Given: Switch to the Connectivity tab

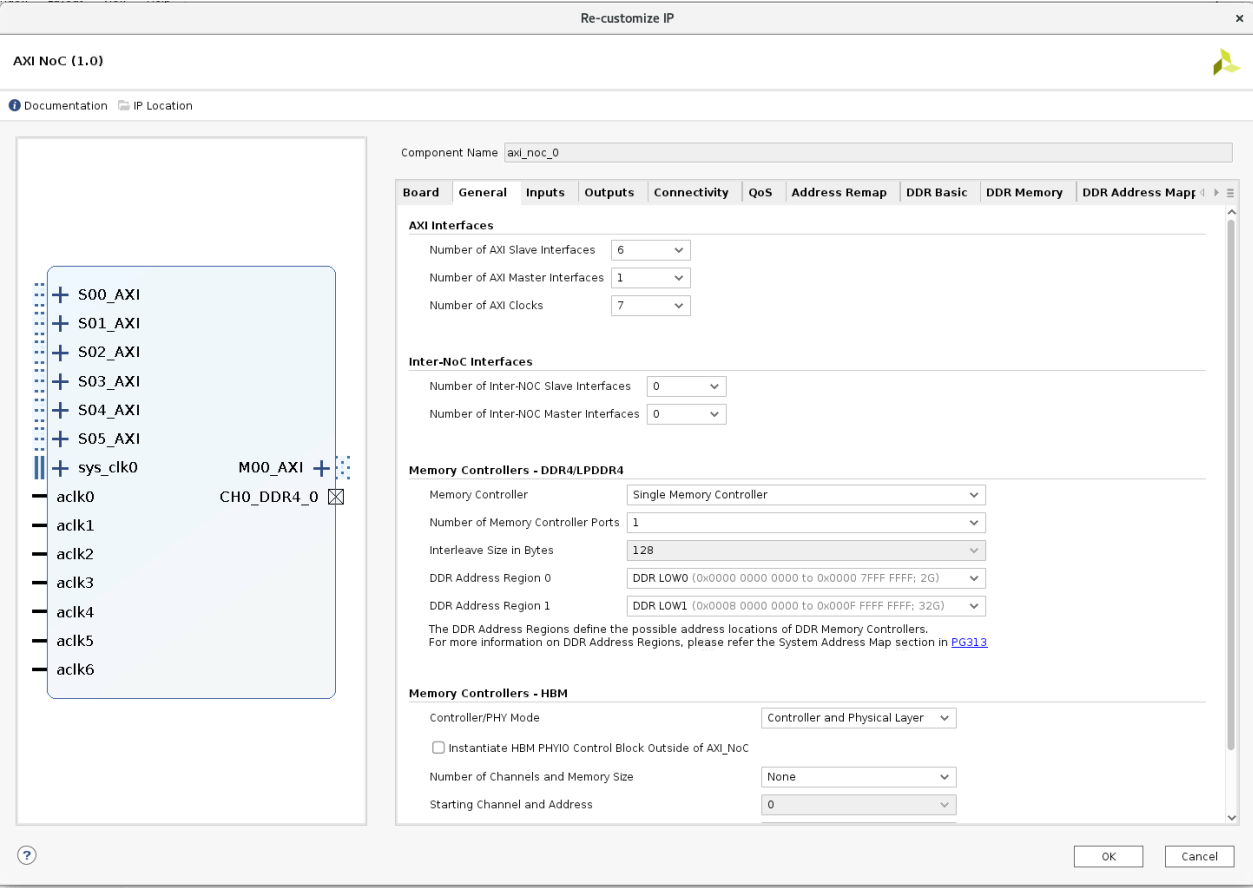Looking at the screenshot, I should pyautogui.click(x=690, y=193).
